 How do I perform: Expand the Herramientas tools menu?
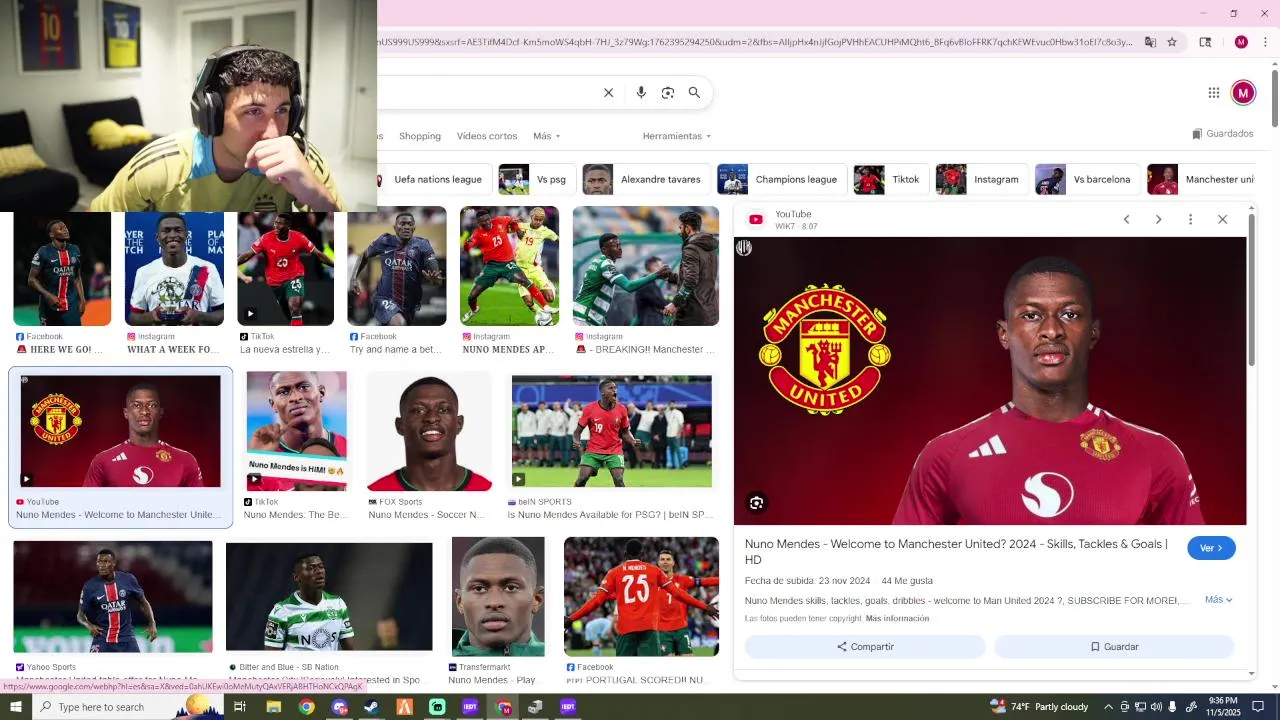click(x=677, y=136)
